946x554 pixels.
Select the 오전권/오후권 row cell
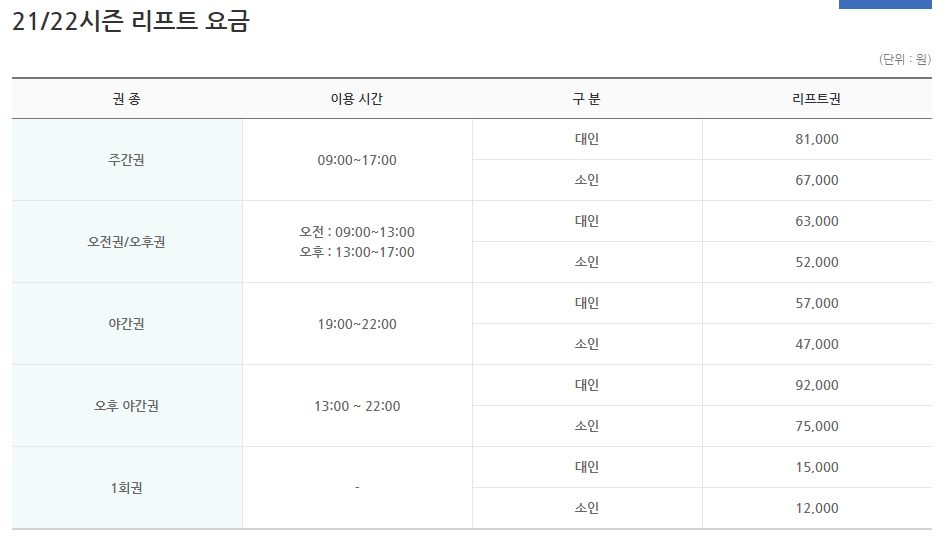coord(127,242)
